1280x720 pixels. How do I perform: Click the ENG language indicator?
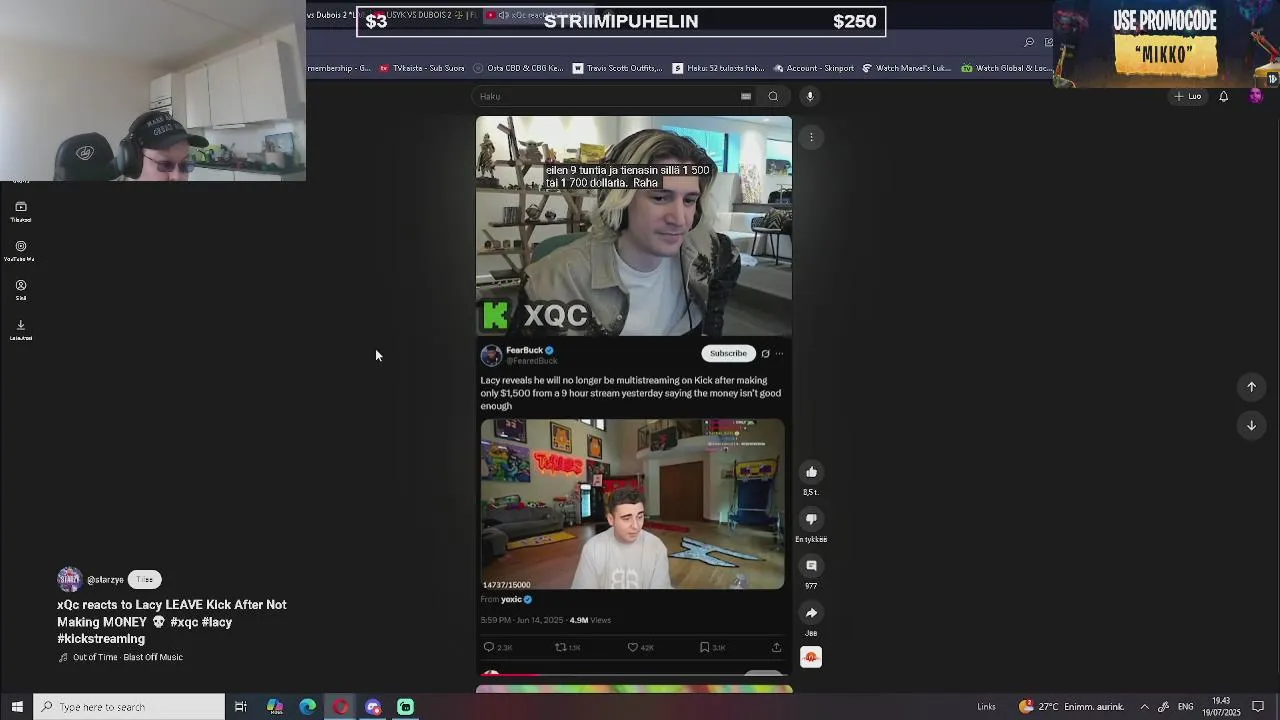[x=1185, y=707]
